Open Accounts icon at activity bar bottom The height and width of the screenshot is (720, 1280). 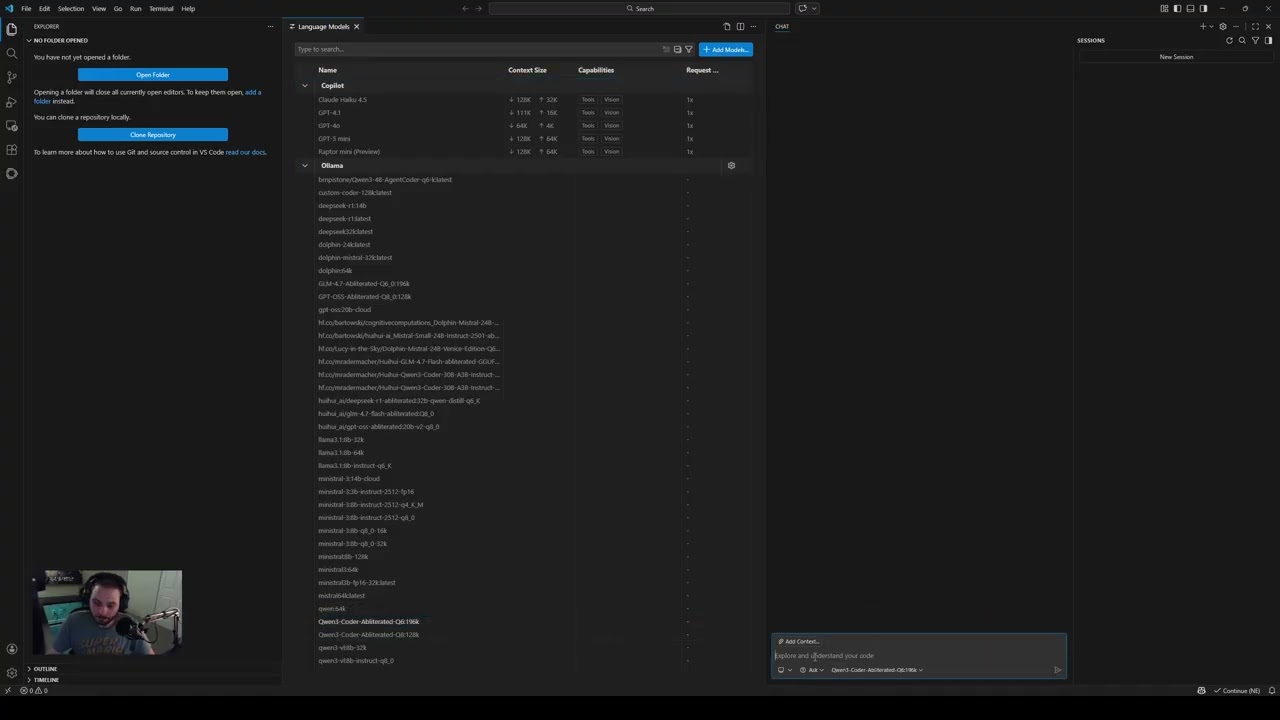point(12,649)
